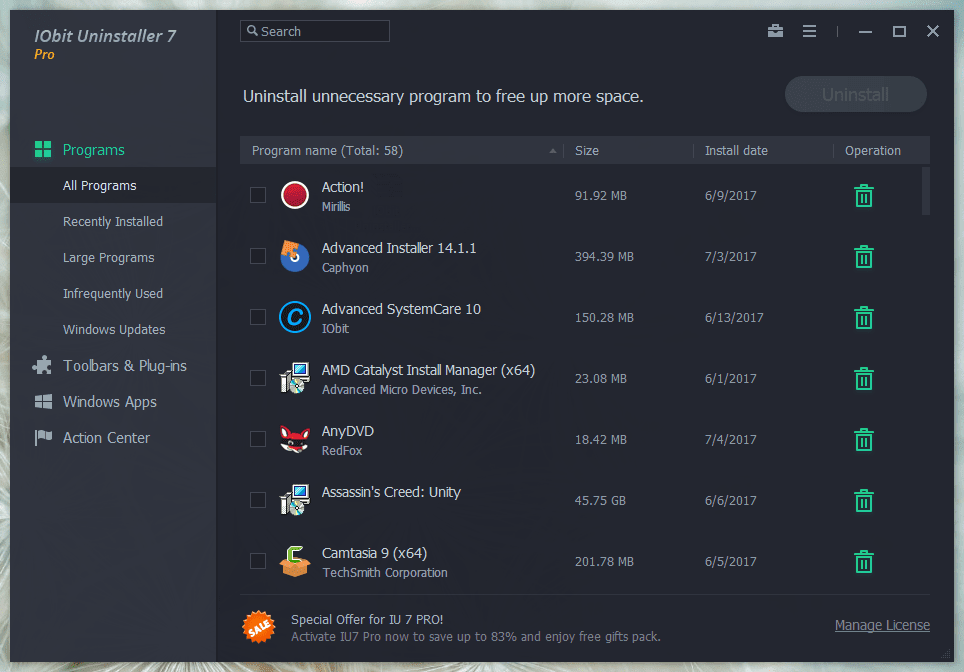This screenshot has height=672, width=964.
Task: Delete Advanced SystemCare 10 via trash icon
Action: (x=863, y=318)
